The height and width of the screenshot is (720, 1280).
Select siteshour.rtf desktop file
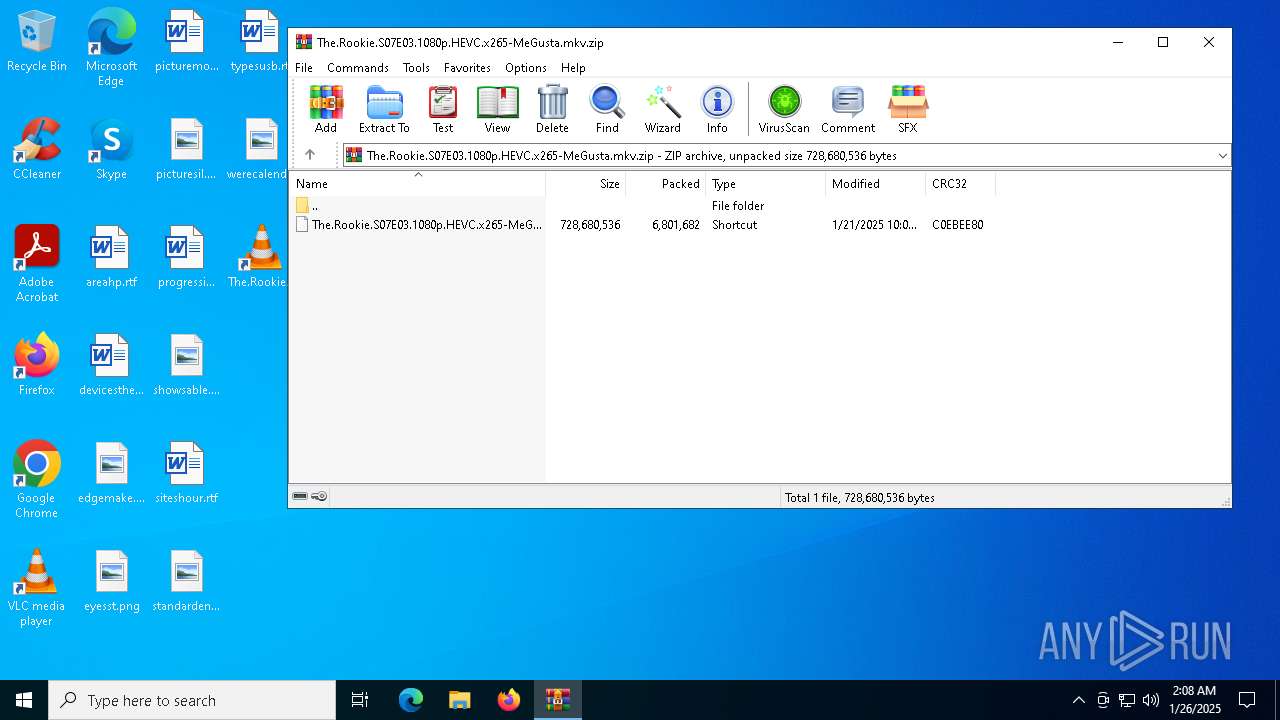[x=186, y=473]
